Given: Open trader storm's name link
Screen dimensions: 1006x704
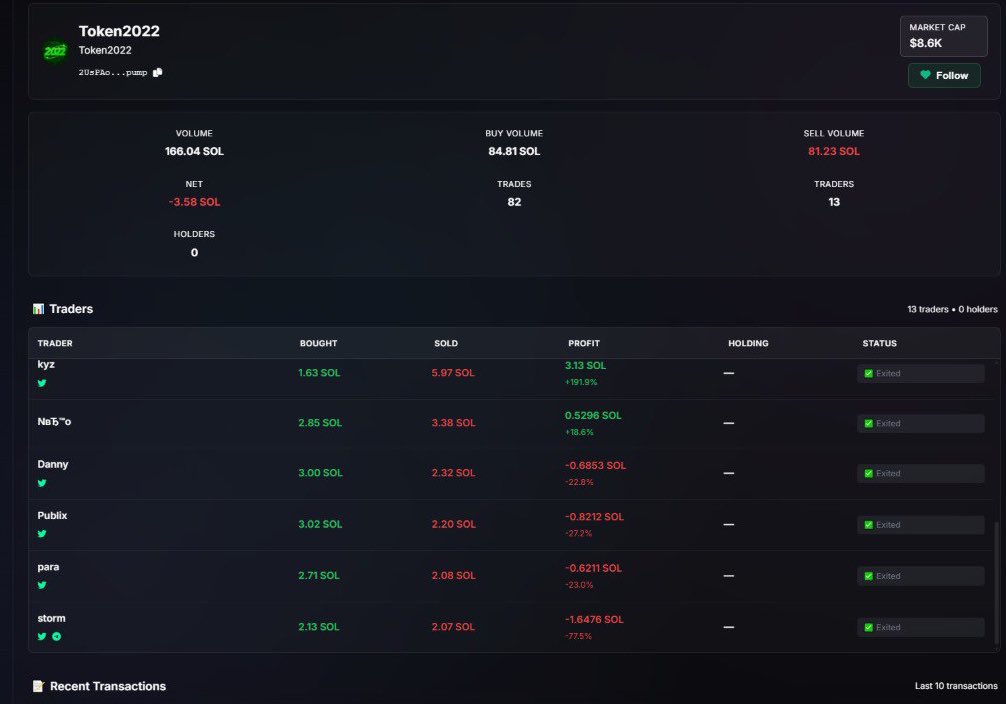Looking at the screenshot, I should 51,618.
